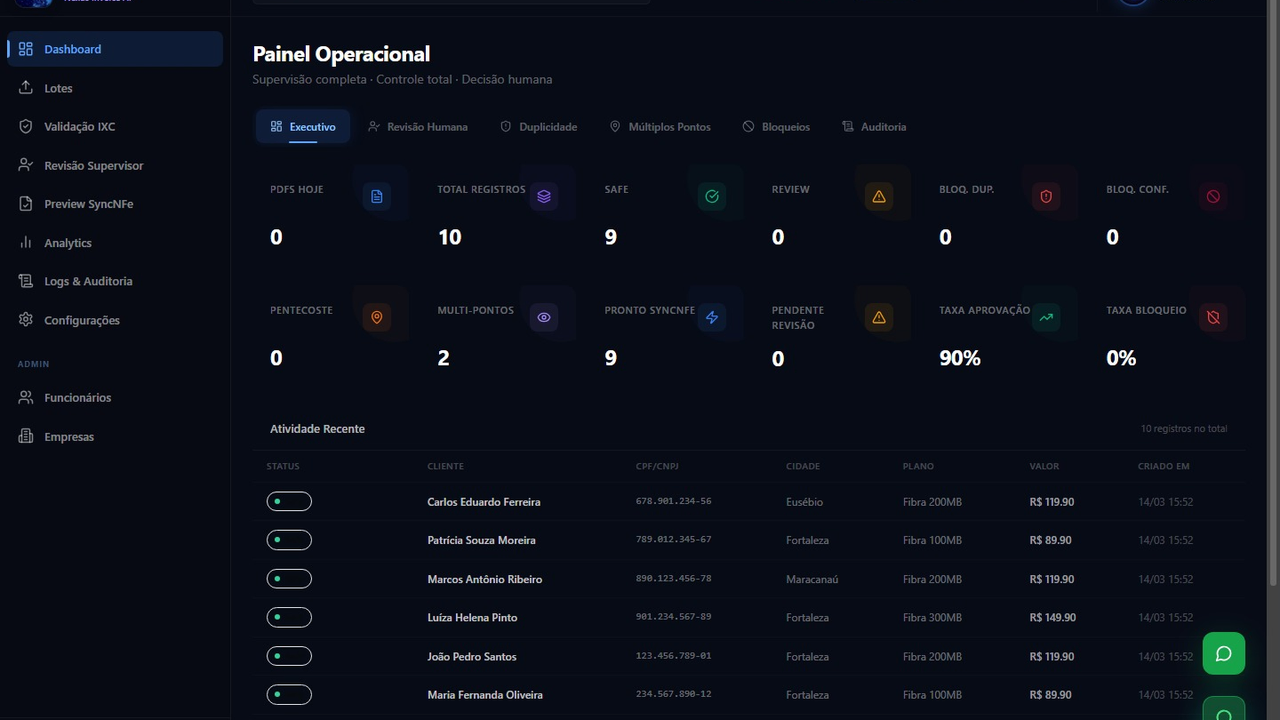This screenshot has width=1280, height=720.
Task: Click the R$ 149.90 value
Action: click(x=1052, y=618)
